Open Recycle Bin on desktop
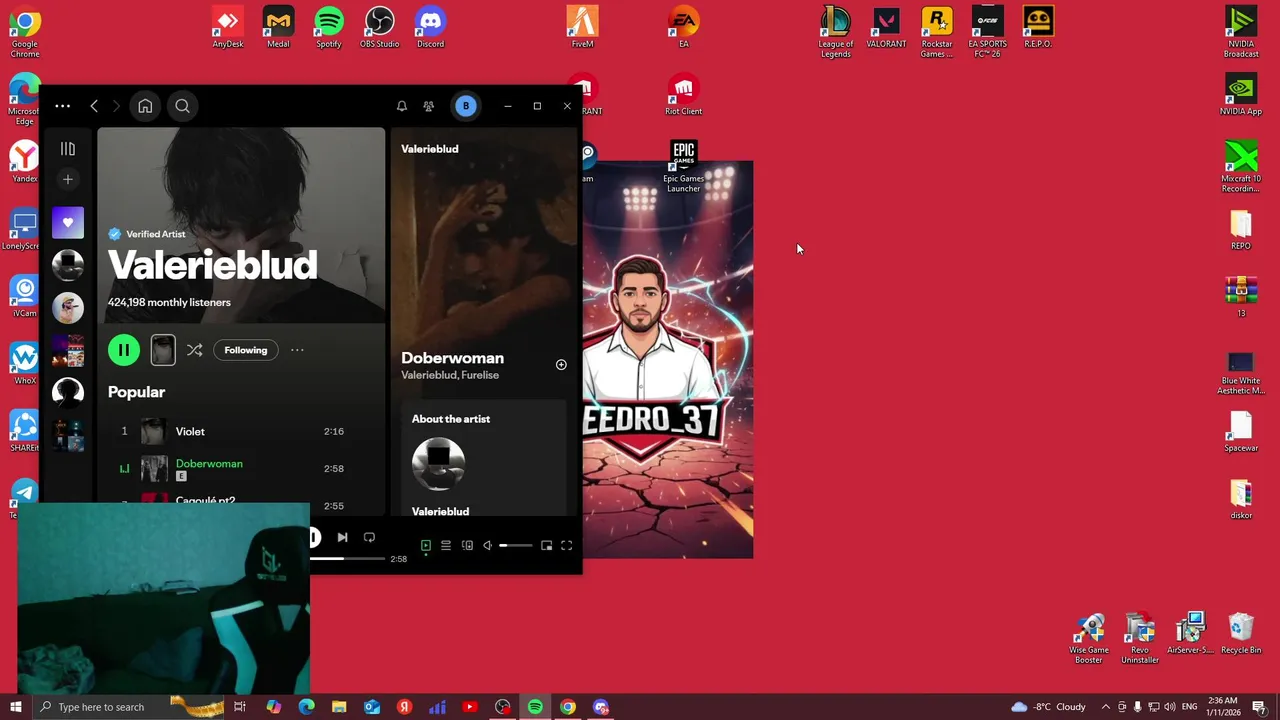The image size is (1280, 720). 1241,634
